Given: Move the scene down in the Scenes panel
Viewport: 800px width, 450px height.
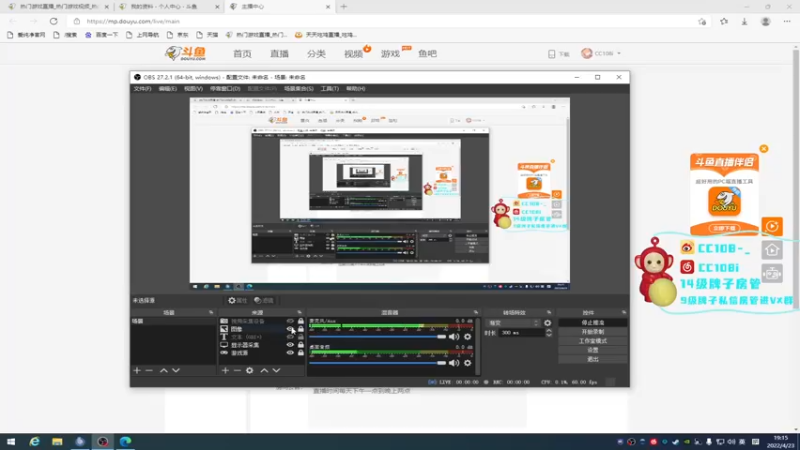Looking at the screenshot, I should click(176, 370).
